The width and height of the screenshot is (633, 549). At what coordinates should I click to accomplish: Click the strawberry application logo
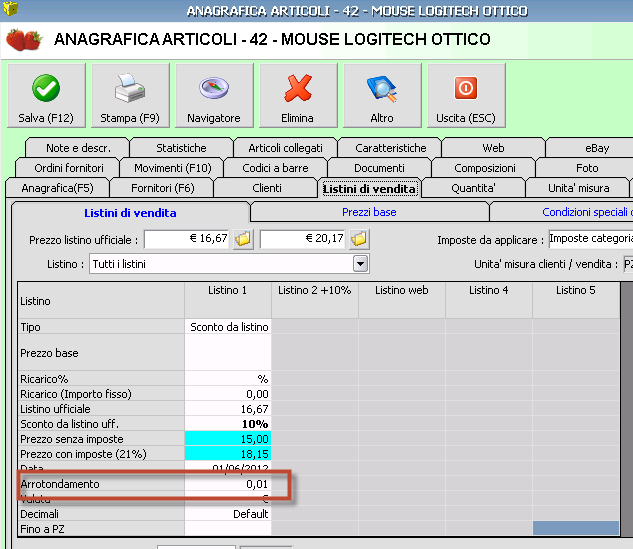[x=24, y=40]
